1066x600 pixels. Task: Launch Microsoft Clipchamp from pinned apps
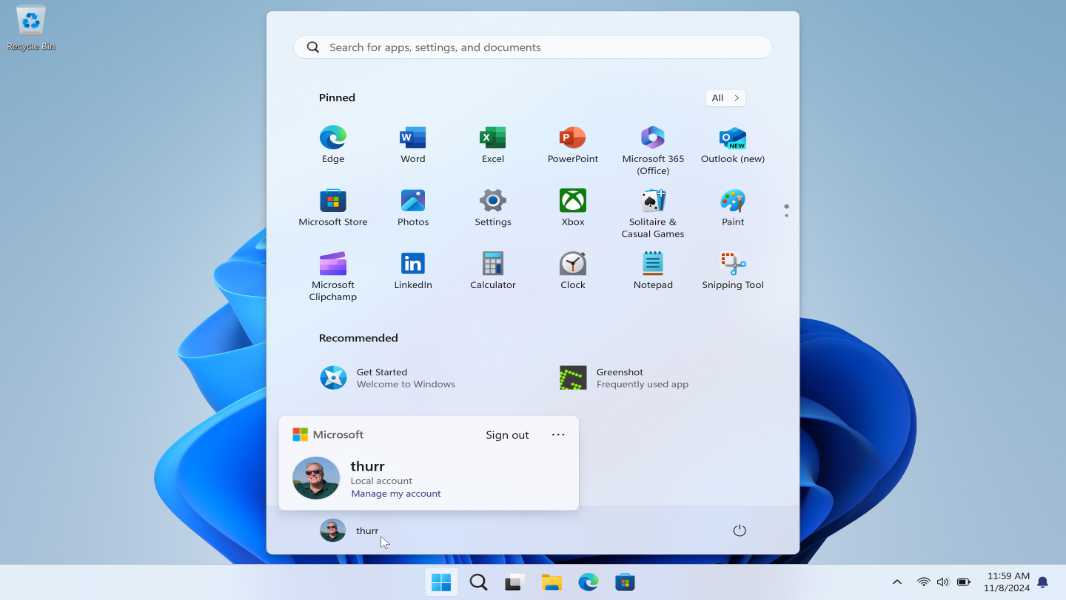tap(332, 277)
